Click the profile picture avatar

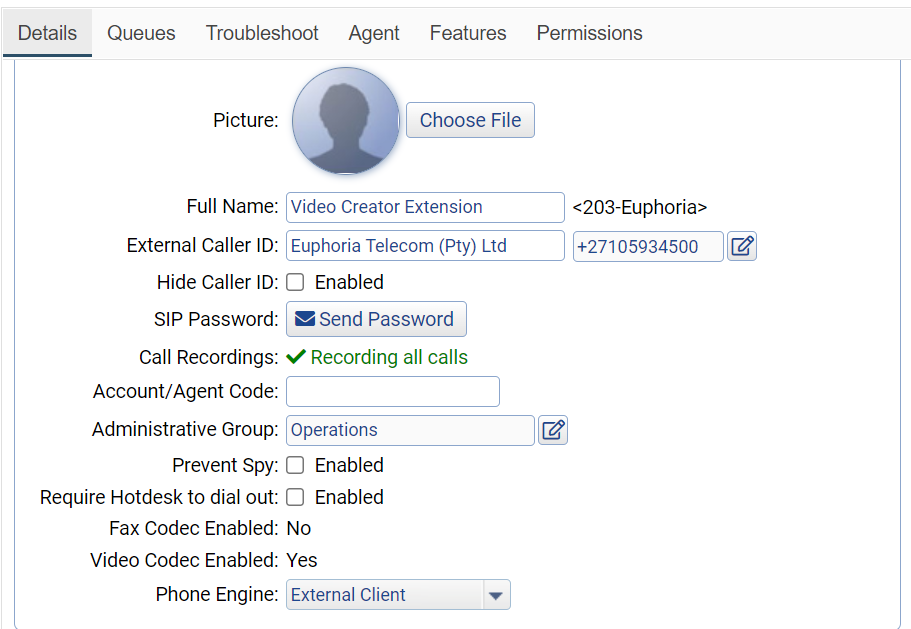(346, 121)
